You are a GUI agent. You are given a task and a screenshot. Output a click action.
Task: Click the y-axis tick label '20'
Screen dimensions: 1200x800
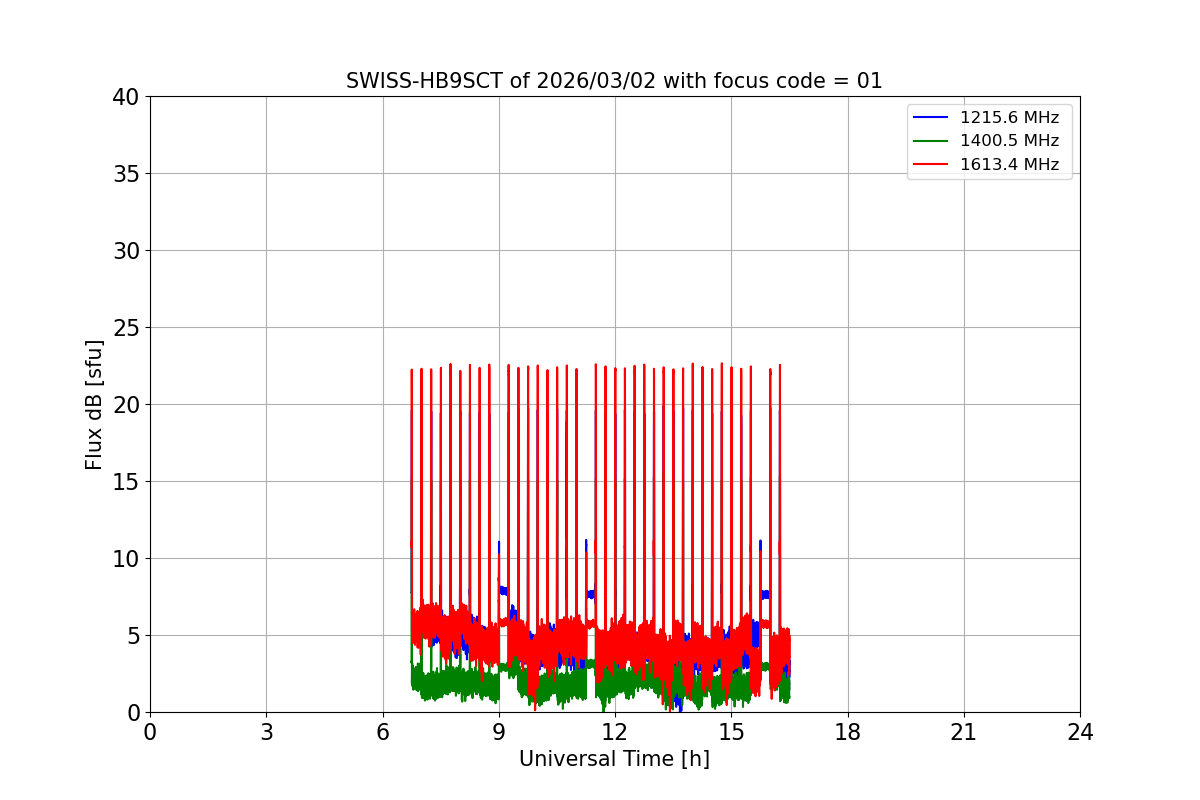pyautogui.click(x=127, y=405)
